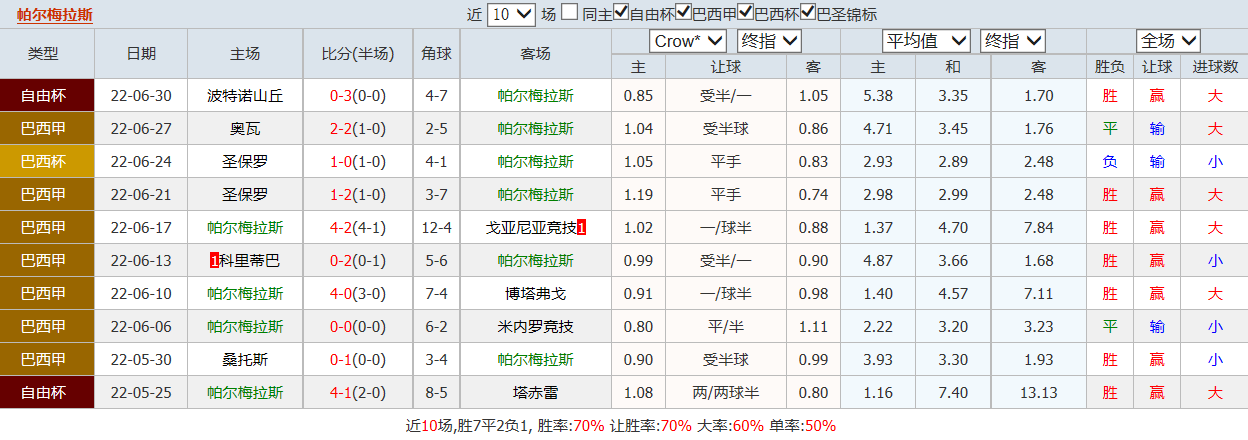
Task: Toggle the 同主 checkbox
Action: pyautogui.click(x=569, y=13)
